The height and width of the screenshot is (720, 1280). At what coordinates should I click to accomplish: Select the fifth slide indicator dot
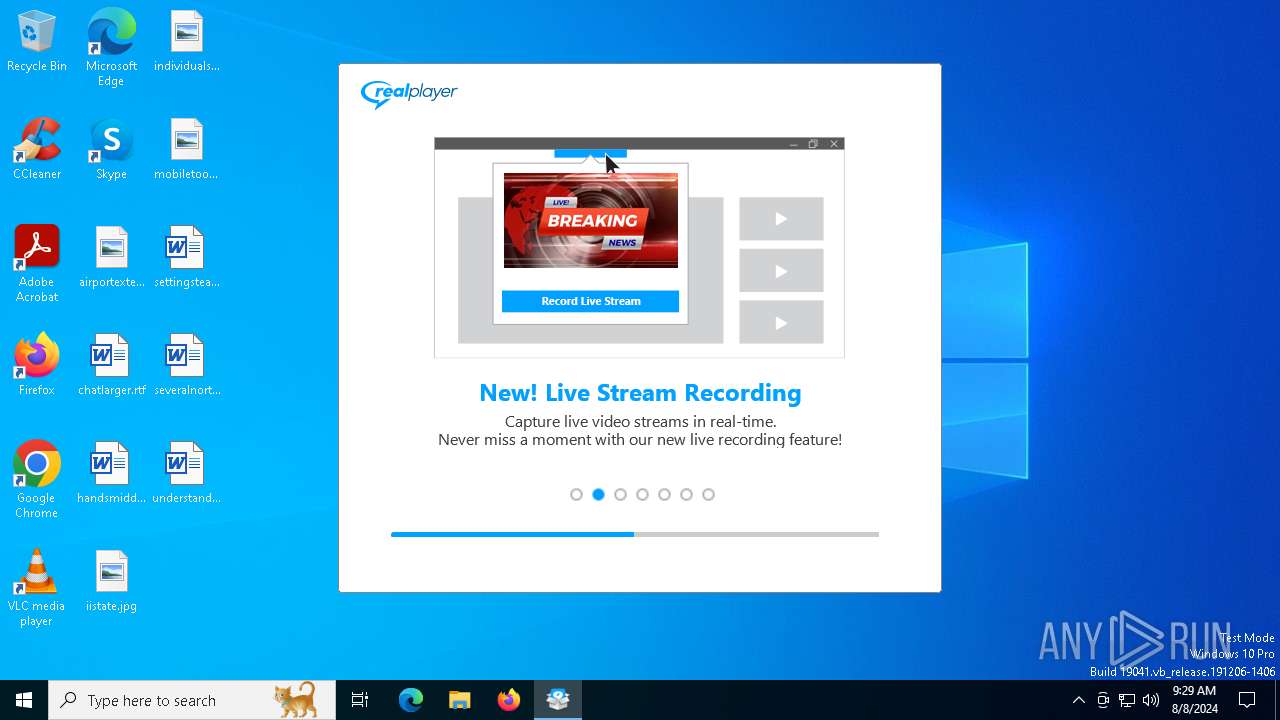(664, 494)
